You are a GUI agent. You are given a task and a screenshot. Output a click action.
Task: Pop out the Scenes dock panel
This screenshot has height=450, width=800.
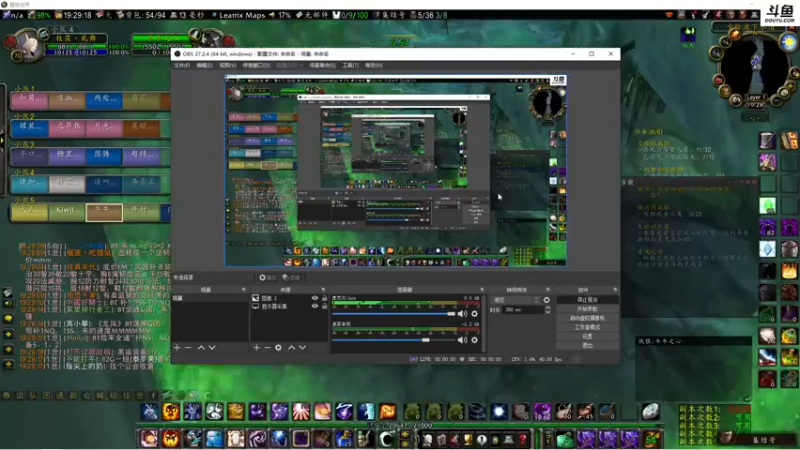click(x=243, y=290)
